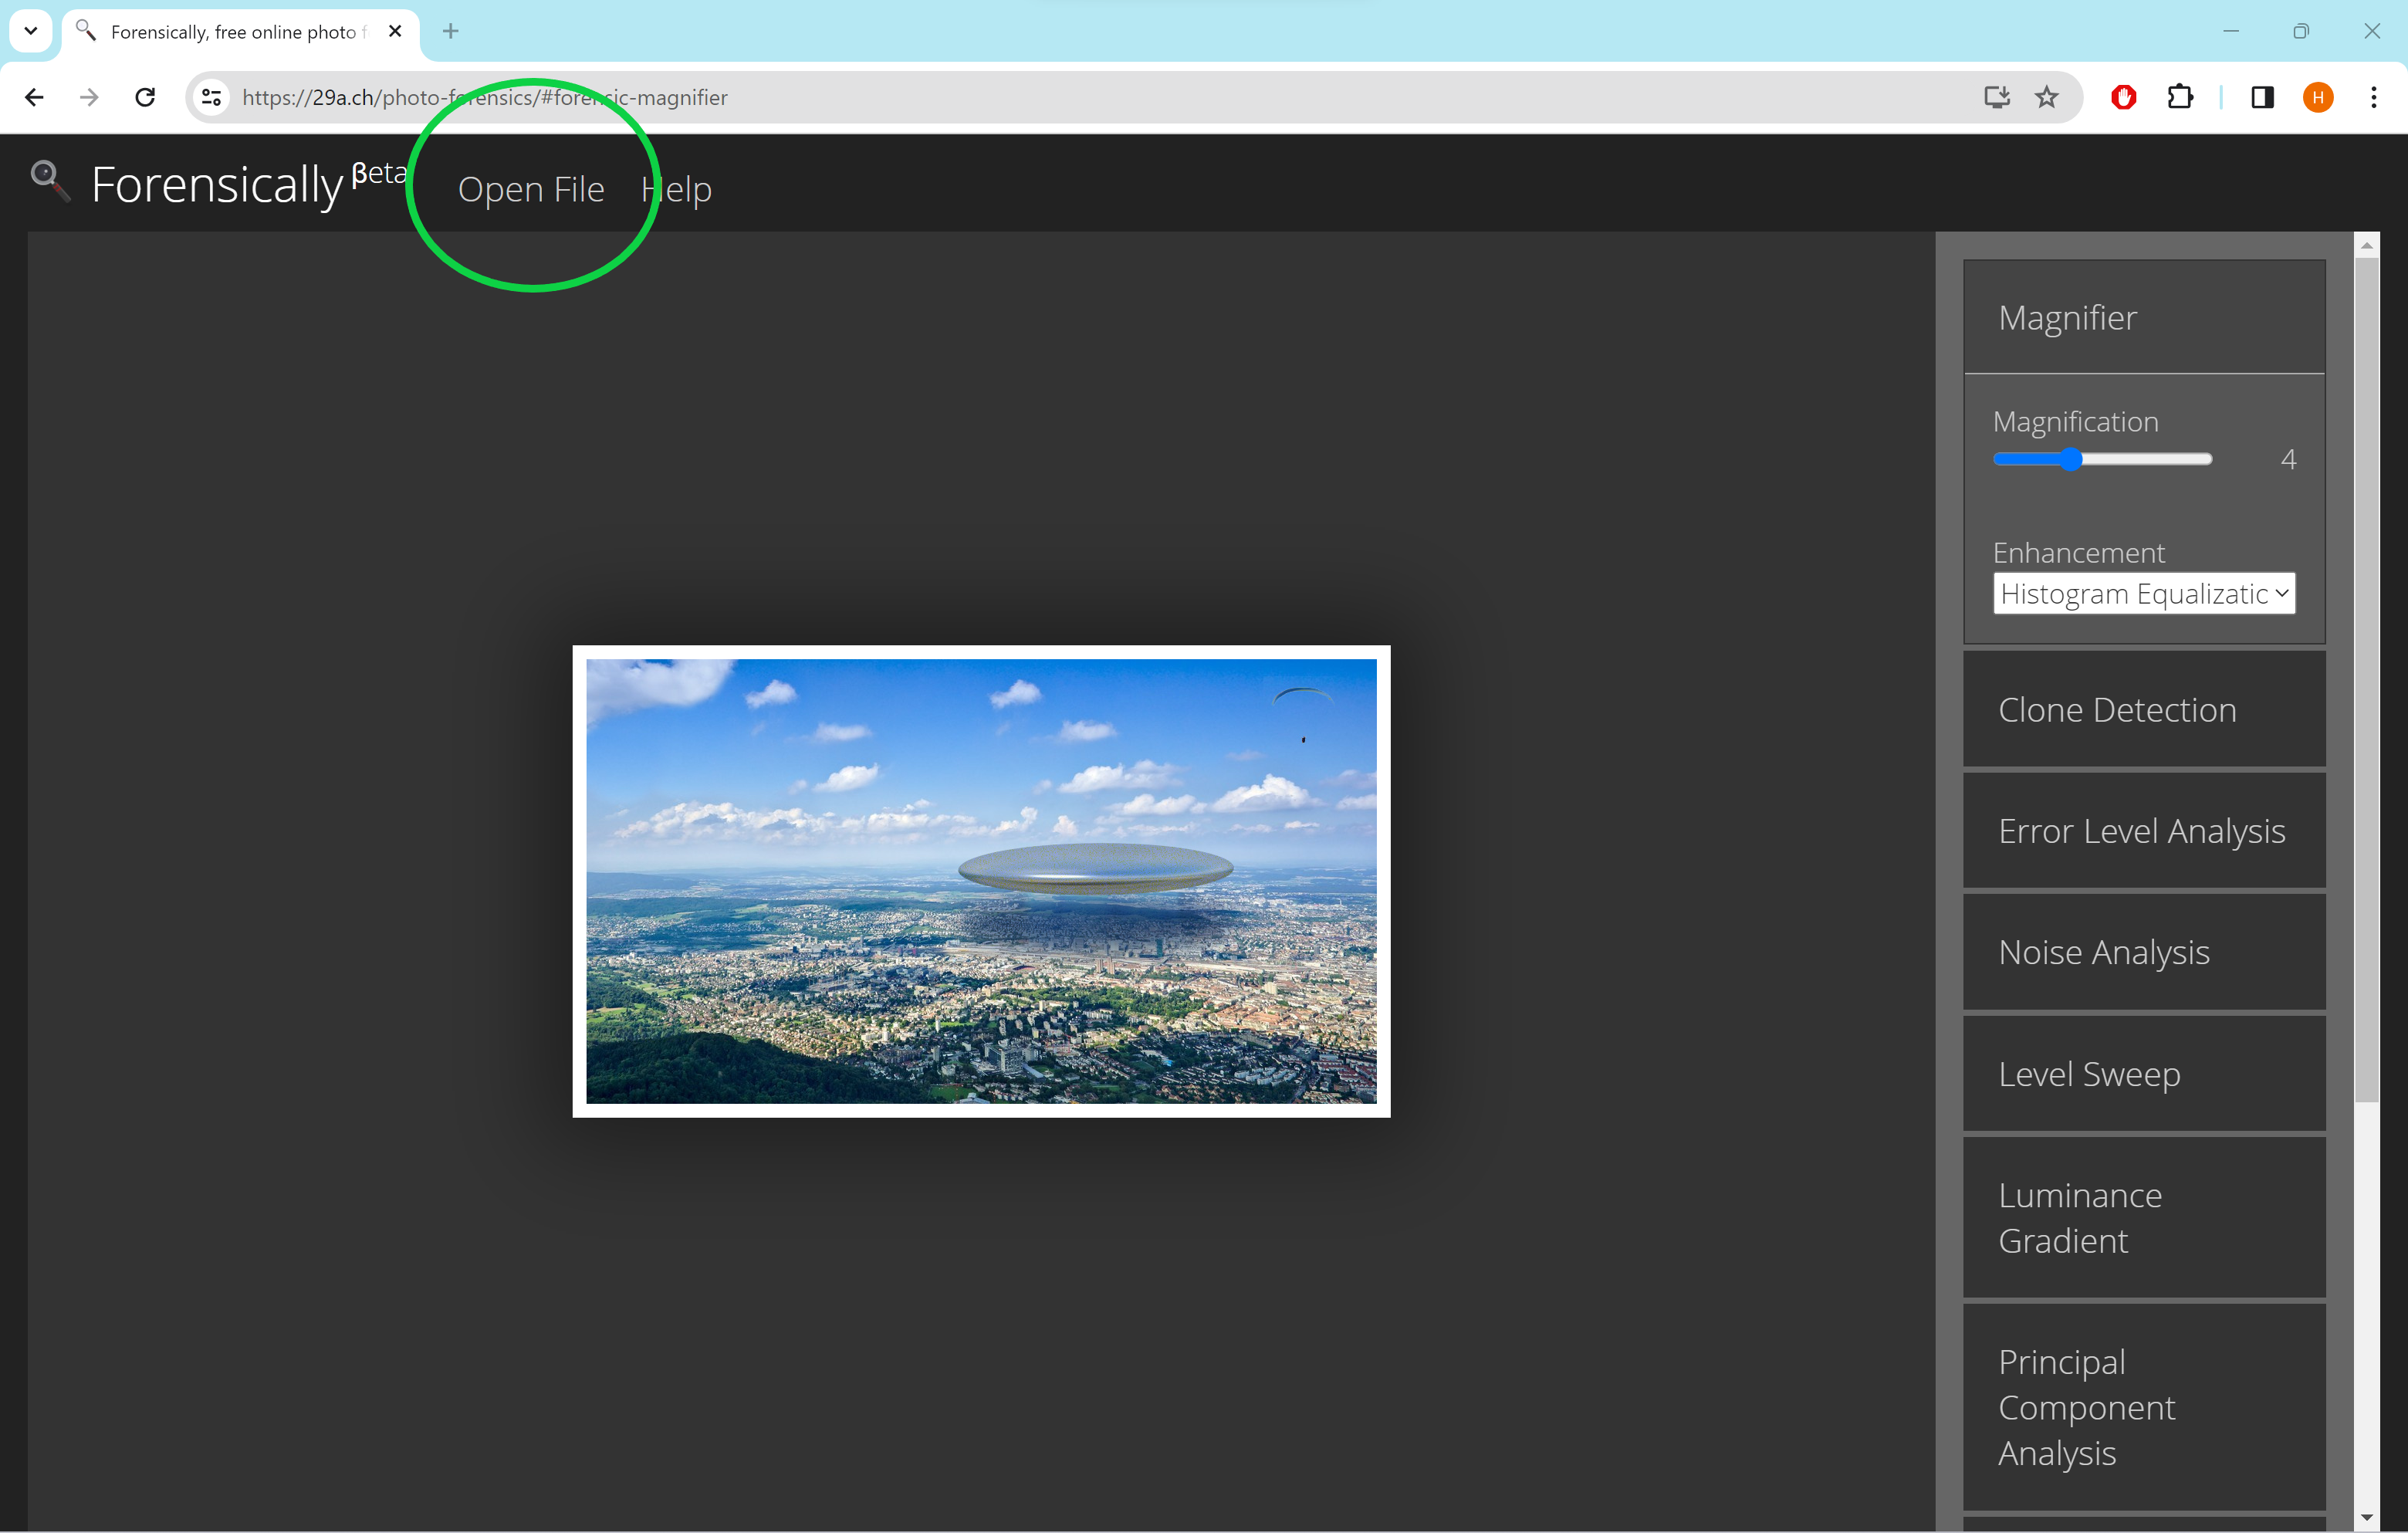Click the Magnification value 4
The height and width of the screenshot is (1533, 2408).
(2288, 459)
